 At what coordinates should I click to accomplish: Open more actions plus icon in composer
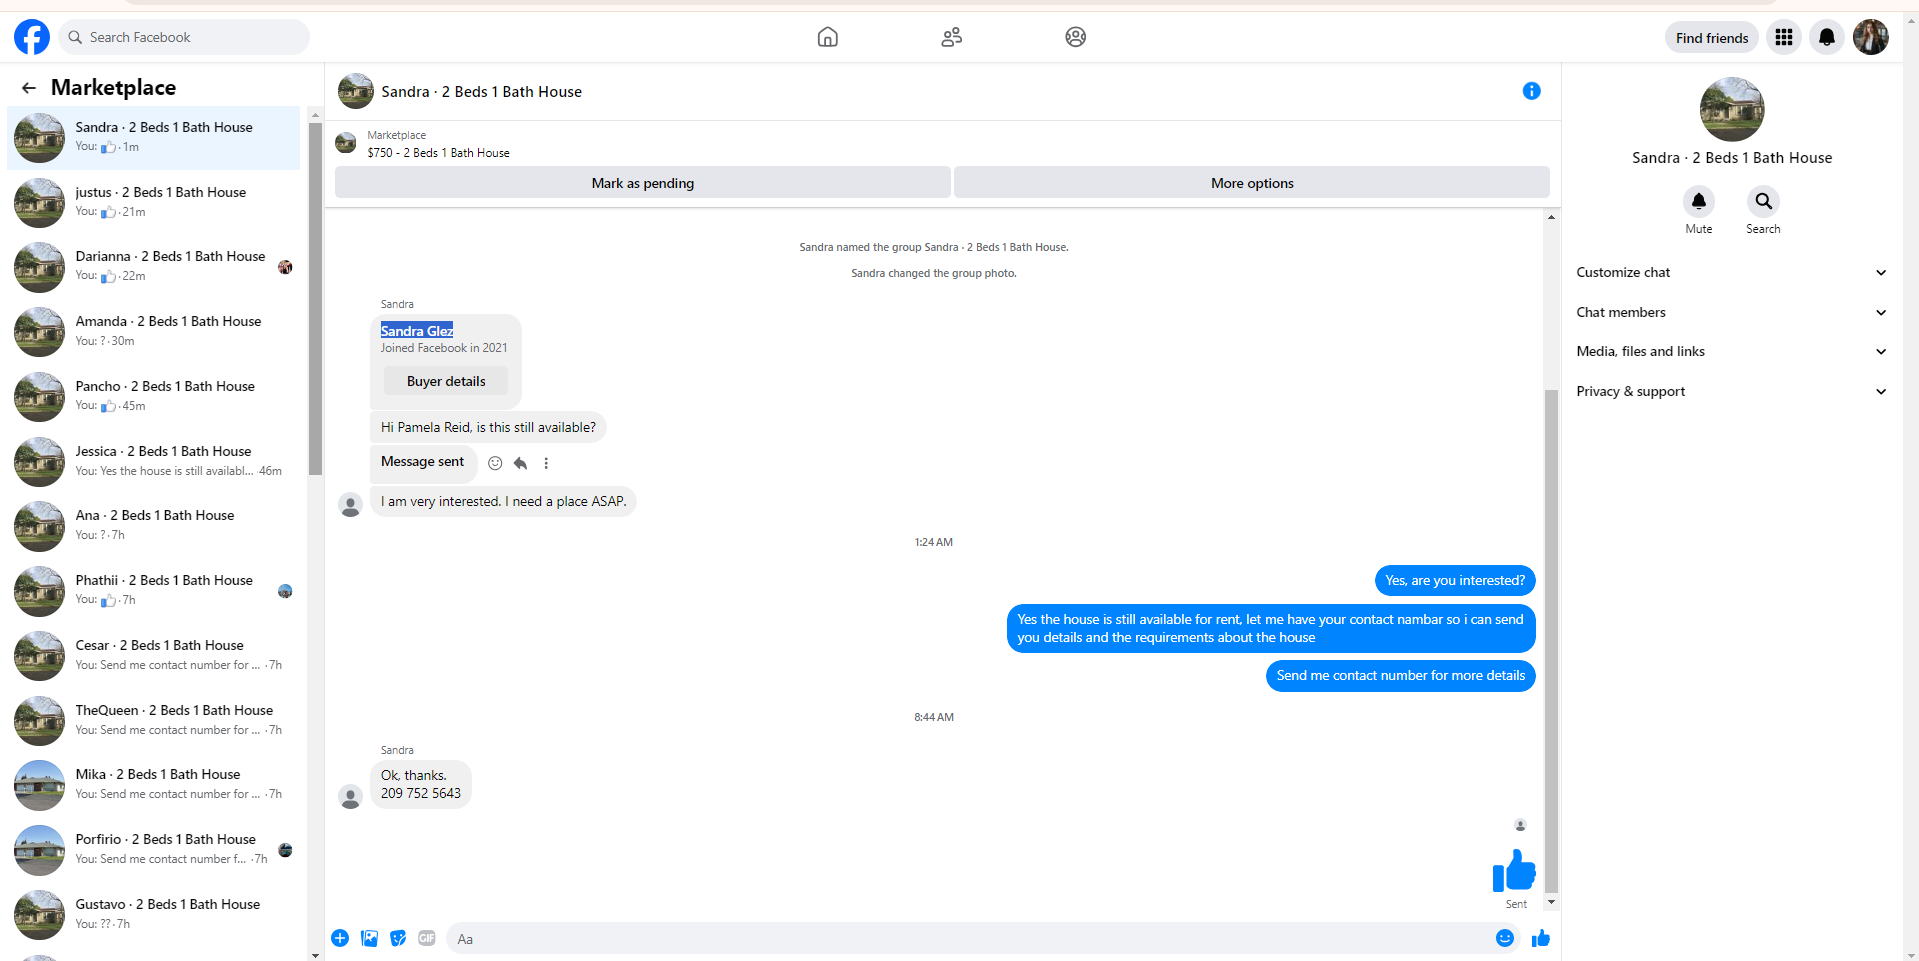(x=340, y=938)
